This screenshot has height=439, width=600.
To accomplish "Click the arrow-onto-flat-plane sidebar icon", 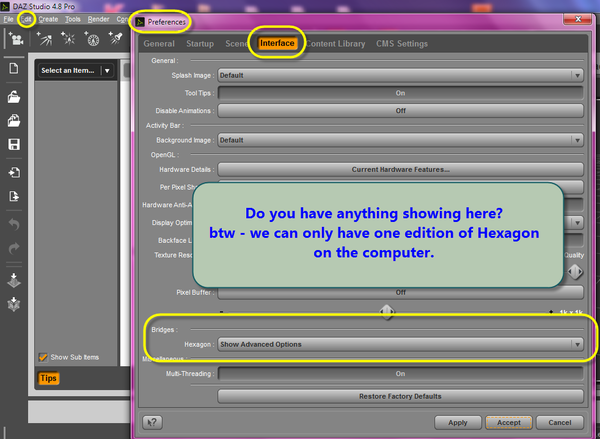I will click(x=14, y=280).
